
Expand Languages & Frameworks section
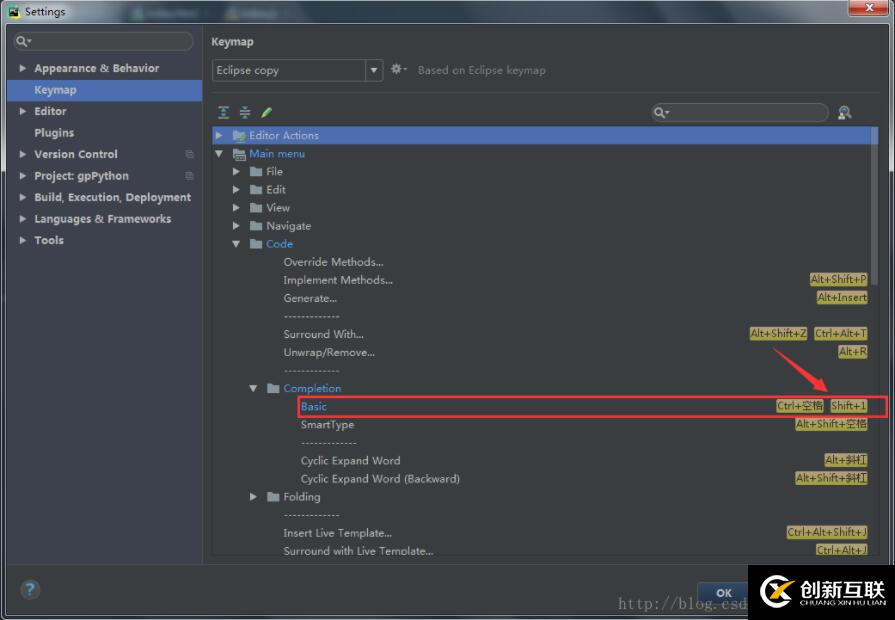tap(23, 219)
